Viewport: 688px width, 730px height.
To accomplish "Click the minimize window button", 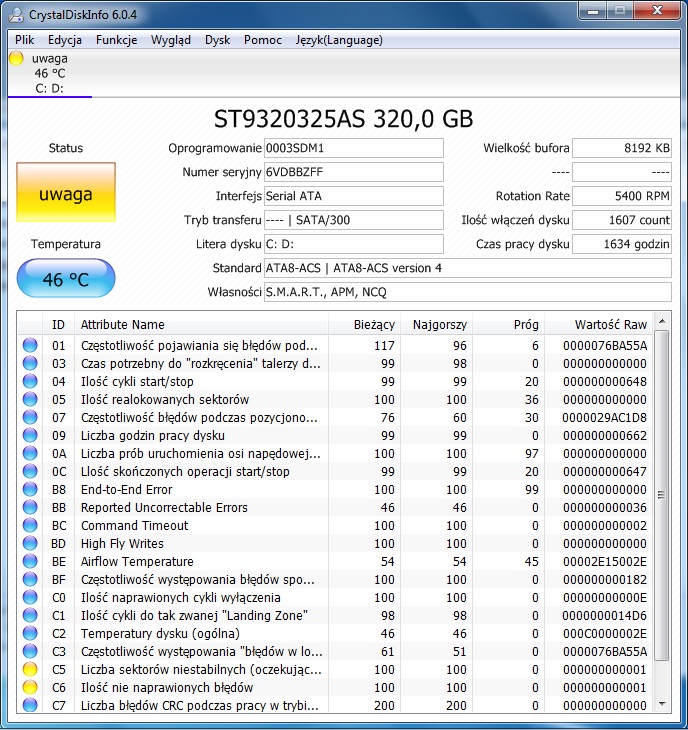I will tap(593, 11).
